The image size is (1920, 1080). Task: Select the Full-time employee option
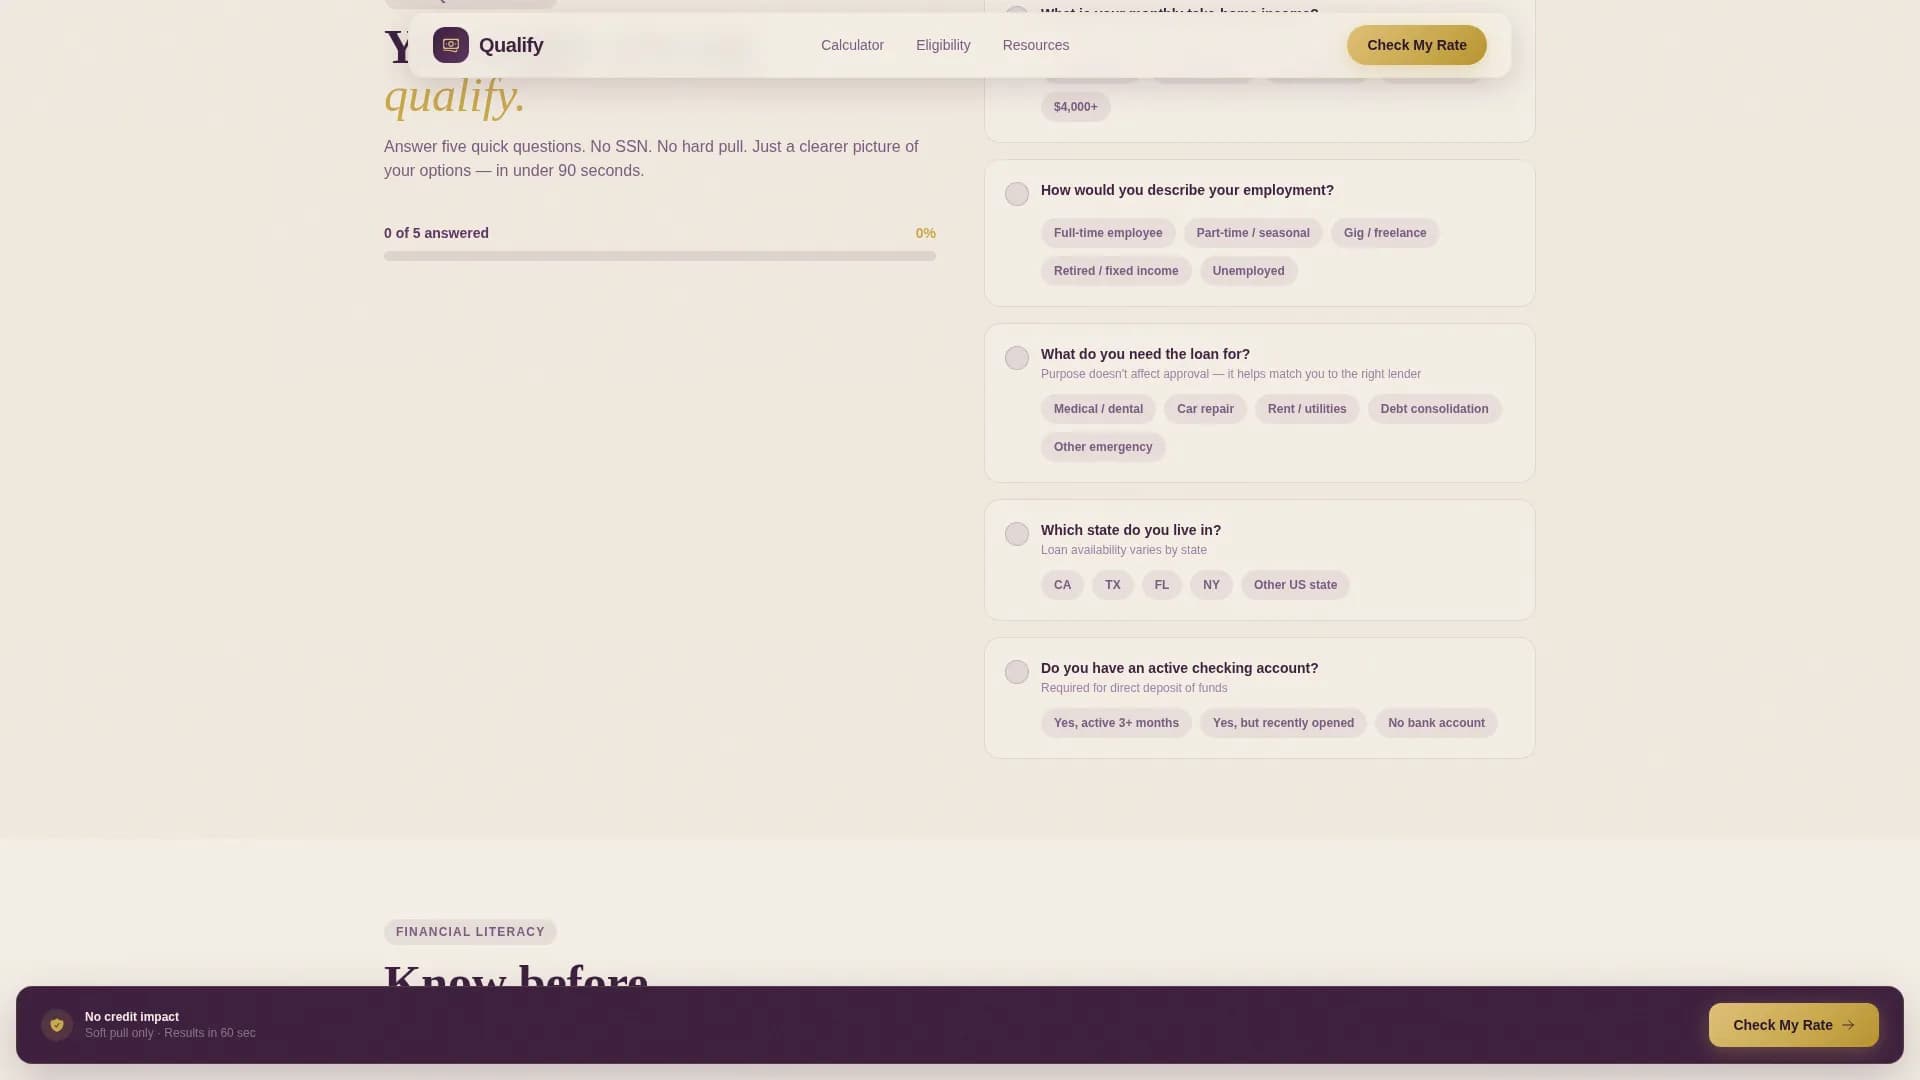tap(1108, 233)
